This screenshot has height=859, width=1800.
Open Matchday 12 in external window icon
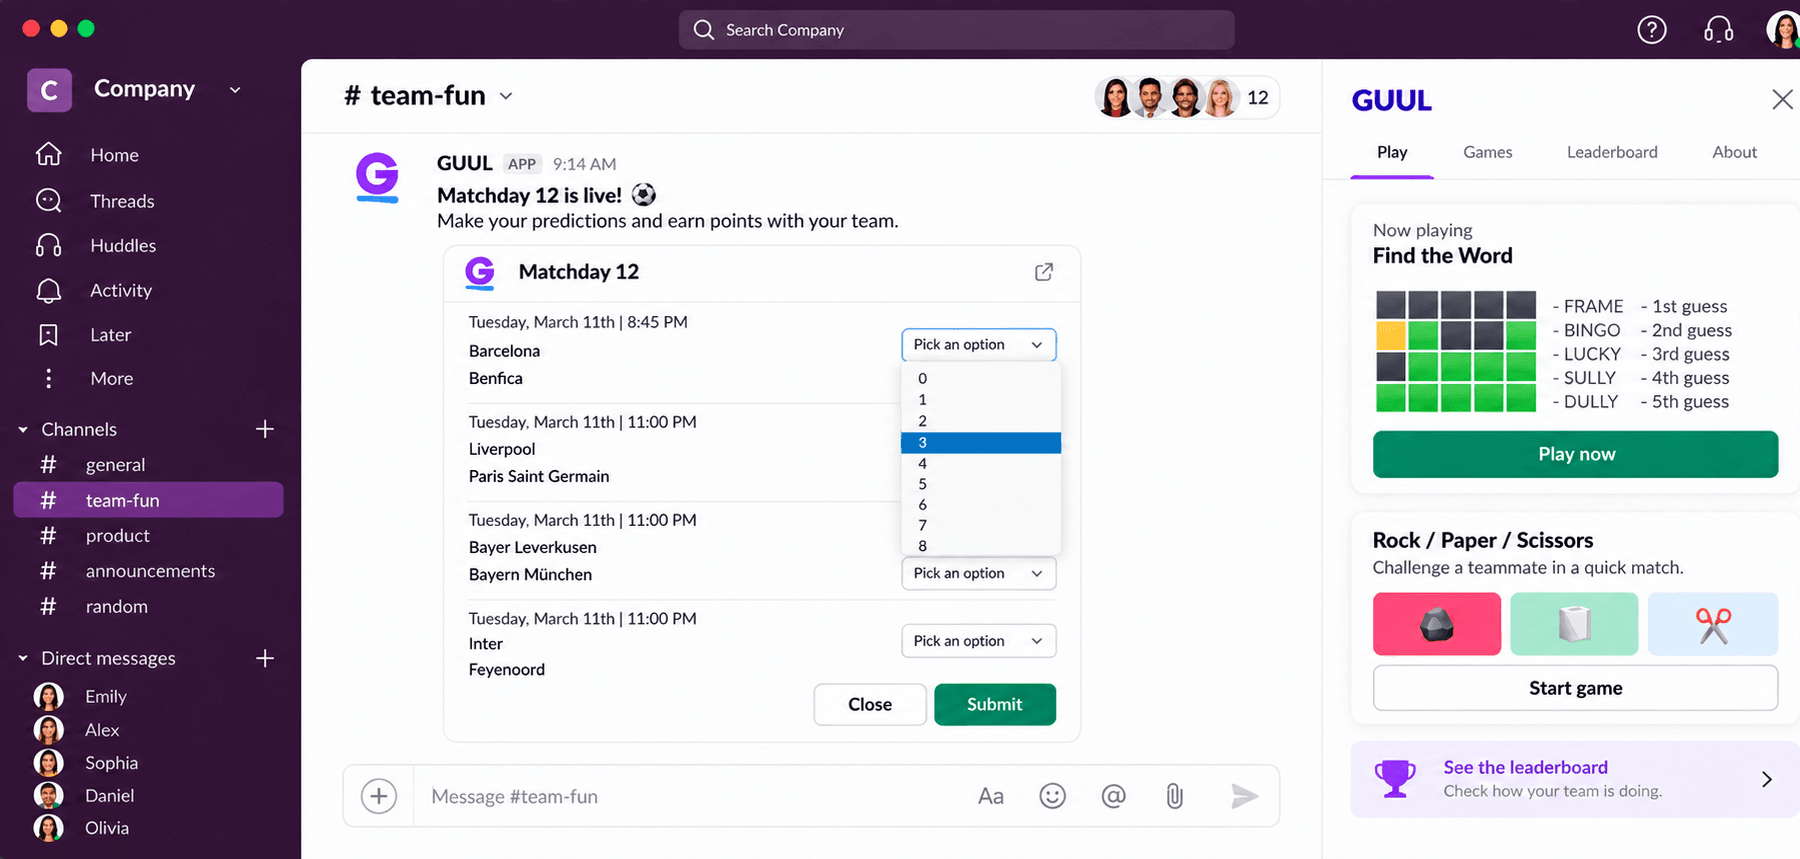click(1043, 272)
